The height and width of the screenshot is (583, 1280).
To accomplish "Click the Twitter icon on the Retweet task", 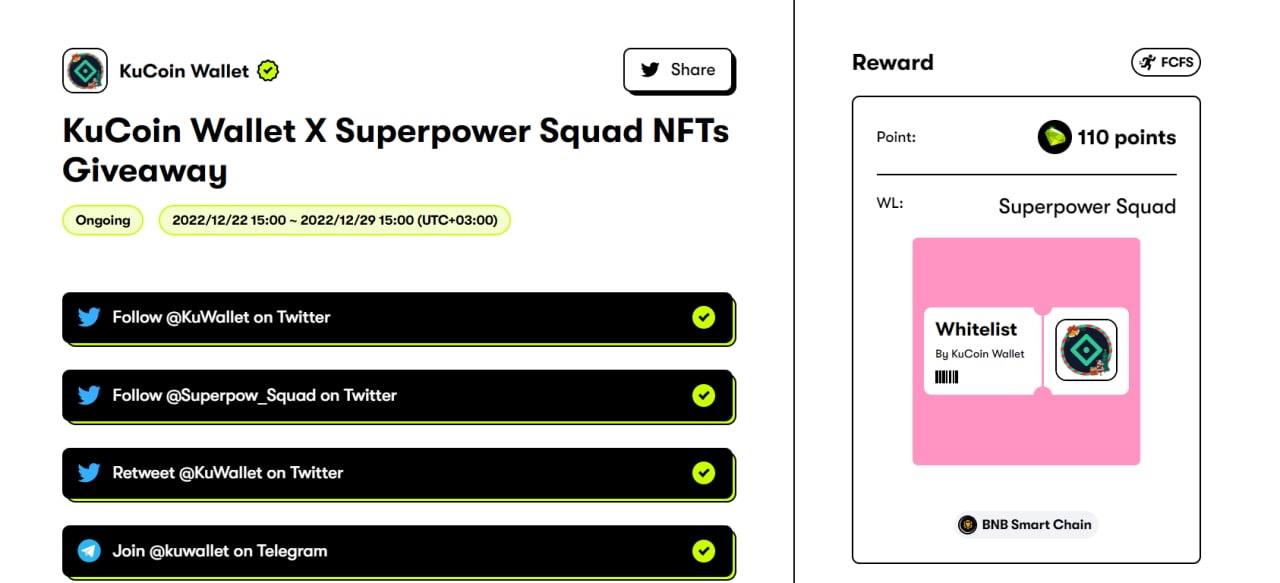I will [x=89, y=473].
